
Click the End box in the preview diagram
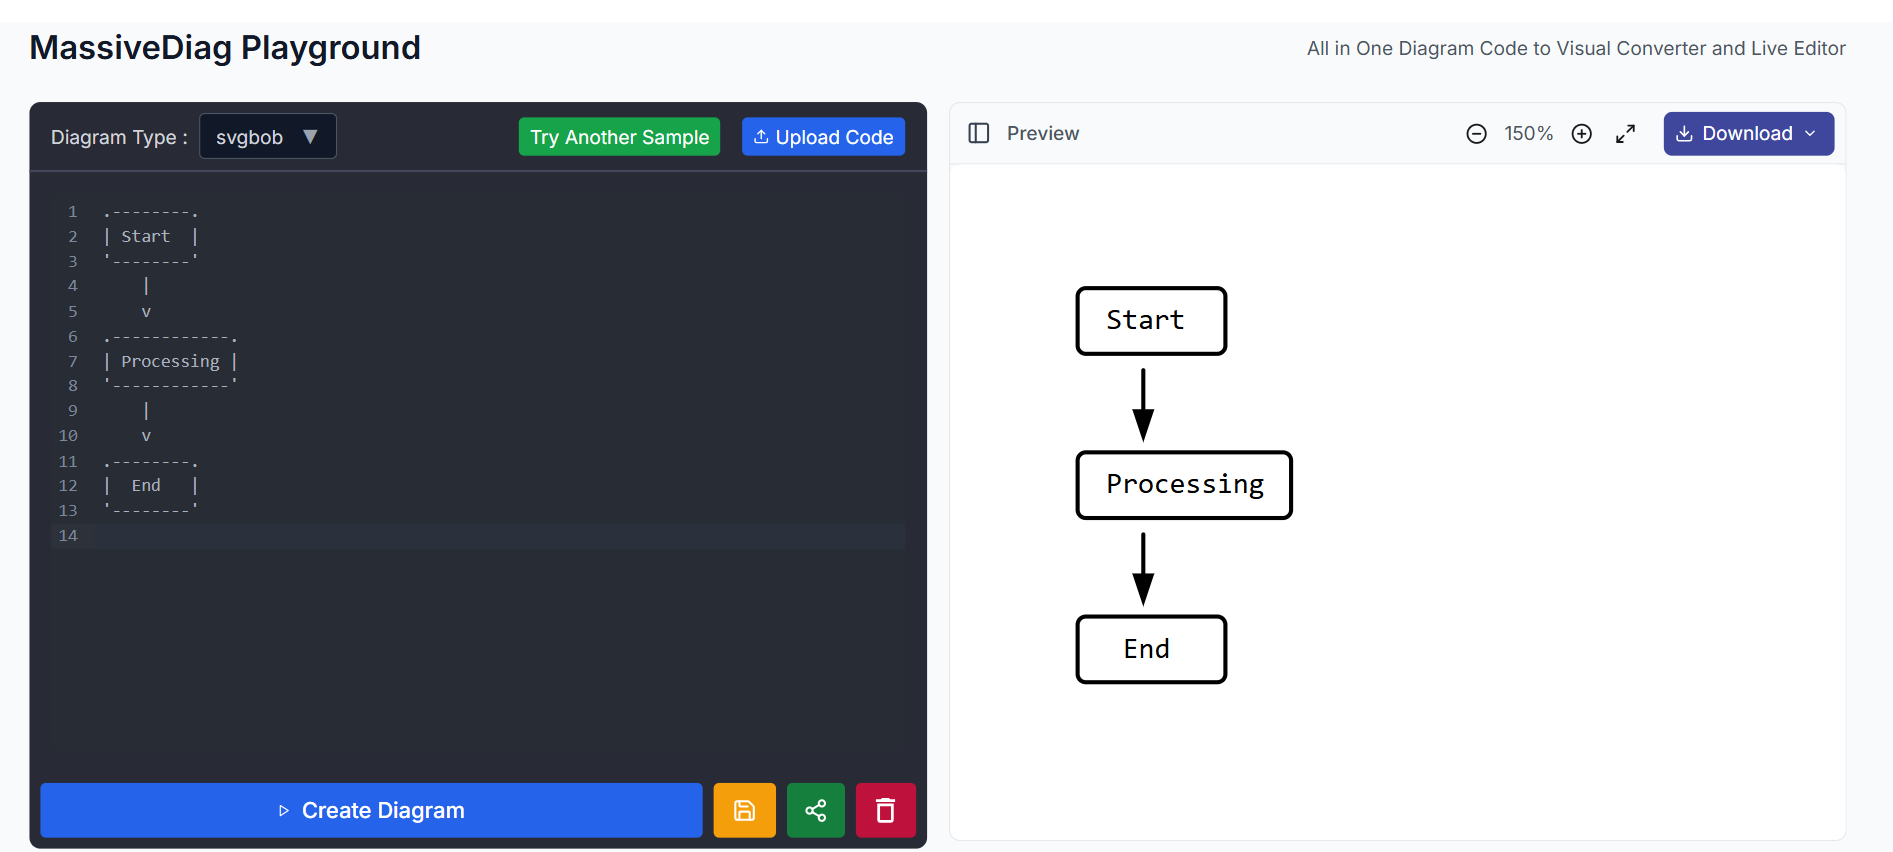click(1151, 650)
